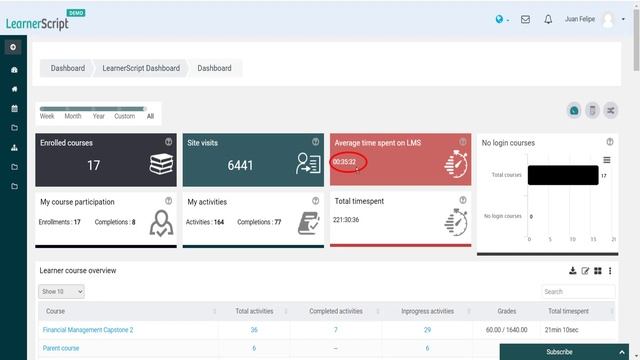Open the No login courses chart menu
Image resolution: width=640 pixels, height=360 pixels.
pos(607,160)
